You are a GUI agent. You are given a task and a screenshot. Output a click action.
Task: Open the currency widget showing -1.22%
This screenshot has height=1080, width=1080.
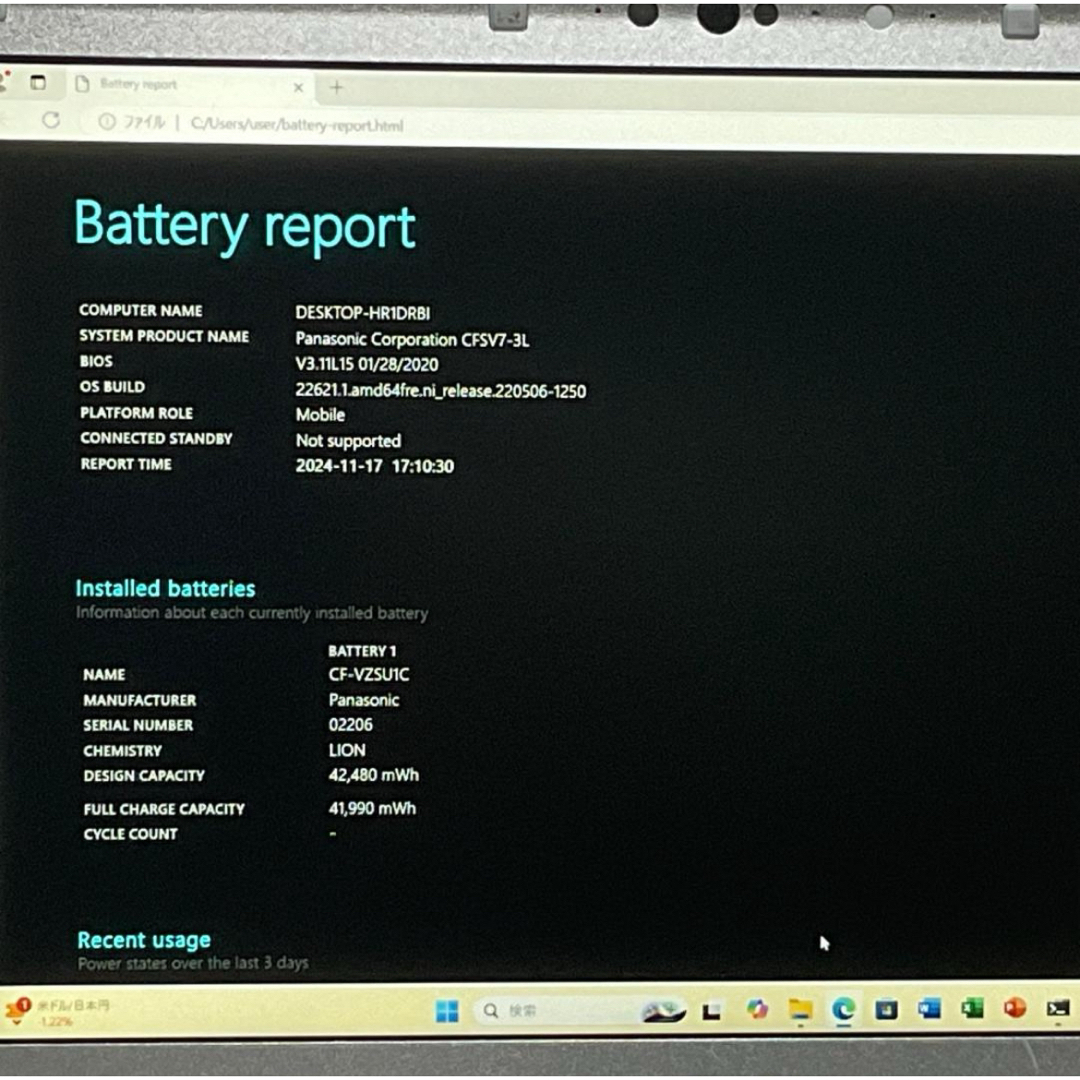pos(56,1012)
